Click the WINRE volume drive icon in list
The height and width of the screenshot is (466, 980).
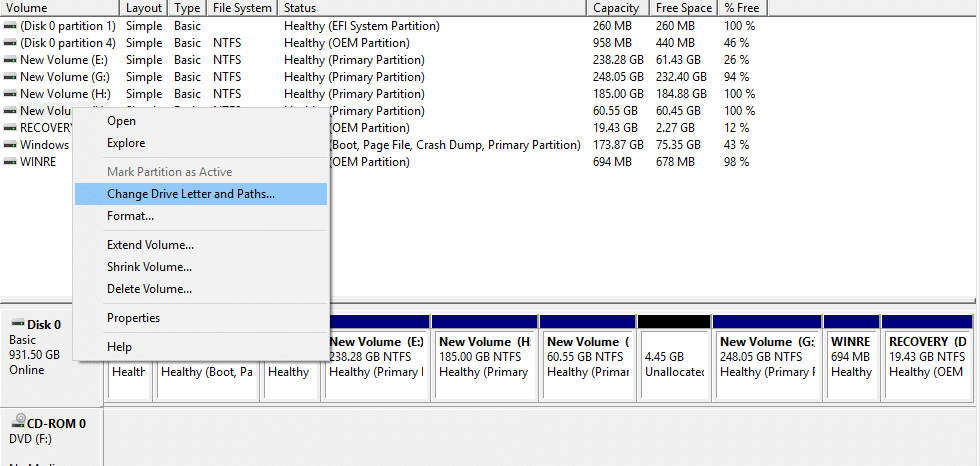pyautogui.click(x=10, y=162)
